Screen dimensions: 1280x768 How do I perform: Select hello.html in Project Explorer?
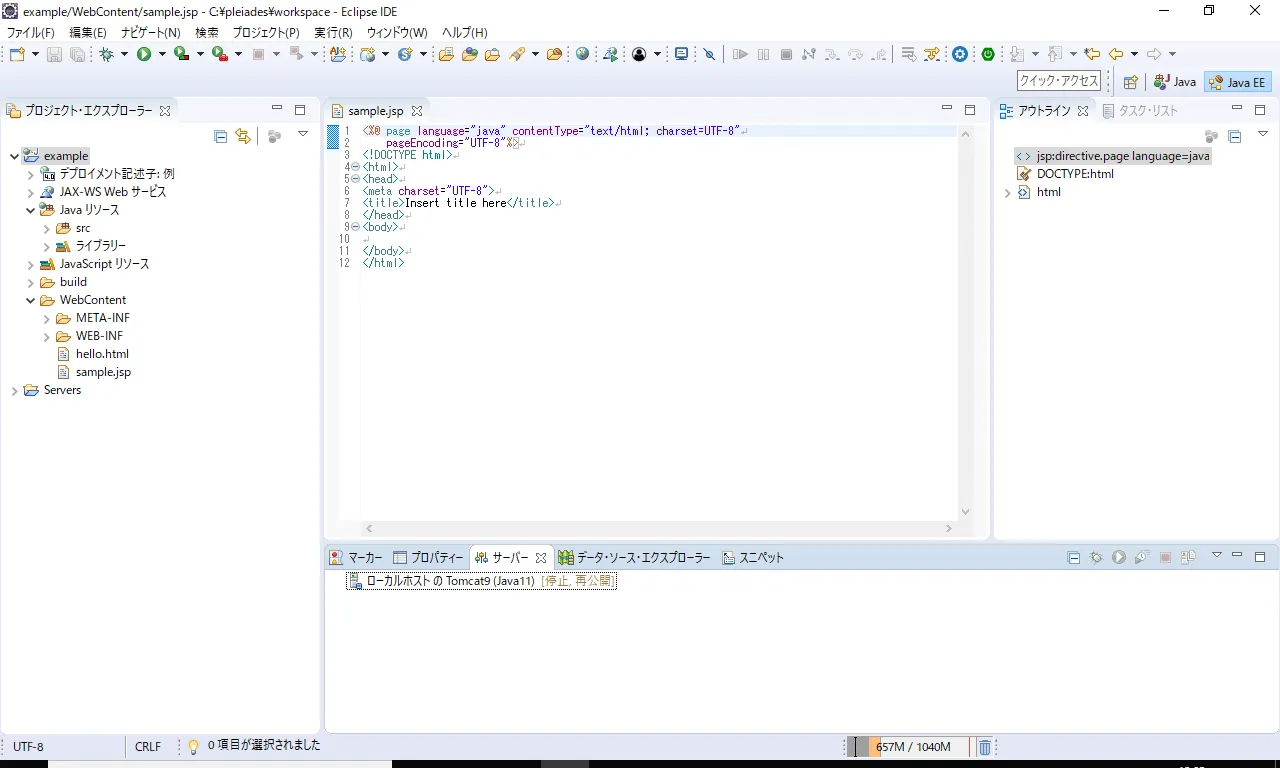click(102, 354)
